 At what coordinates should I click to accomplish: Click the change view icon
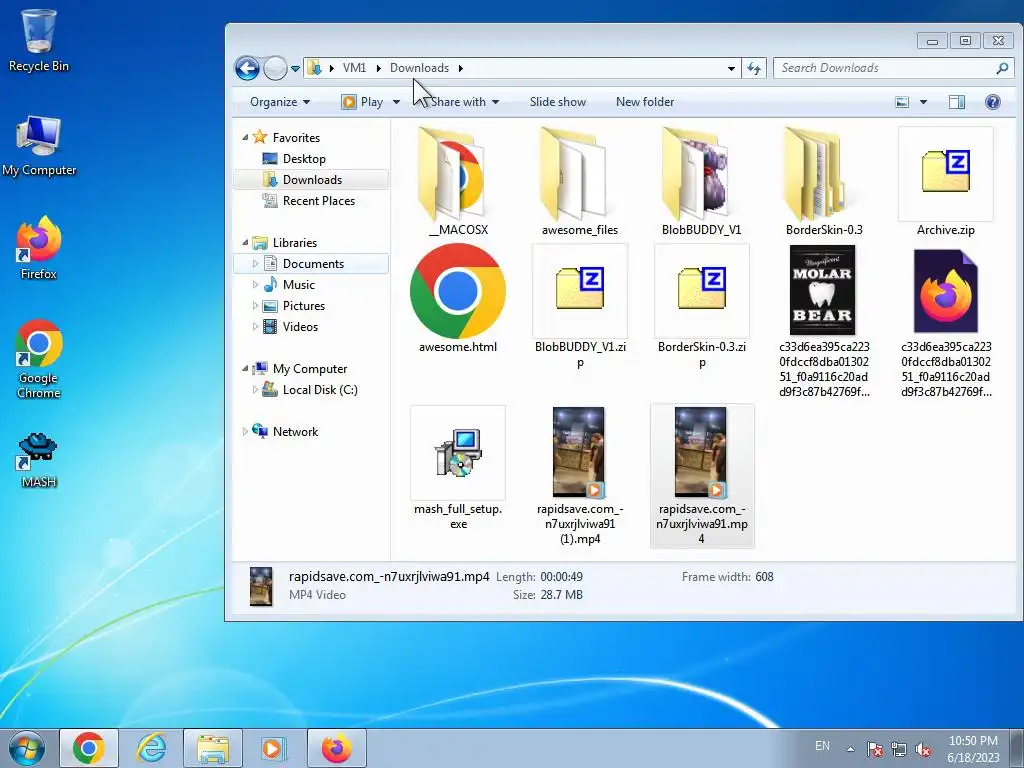point(902,102)
